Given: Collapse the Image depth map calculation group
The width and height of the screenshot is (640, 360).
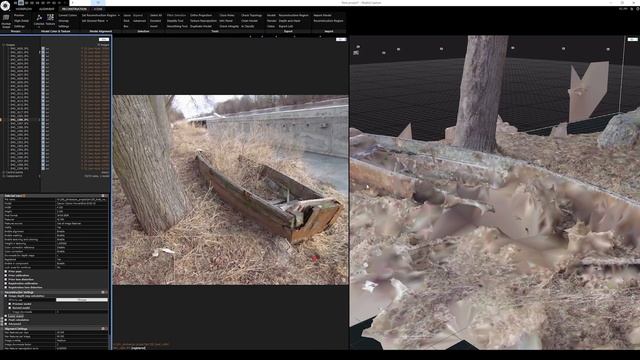Looking at the screenshot, I should [6, 296].
